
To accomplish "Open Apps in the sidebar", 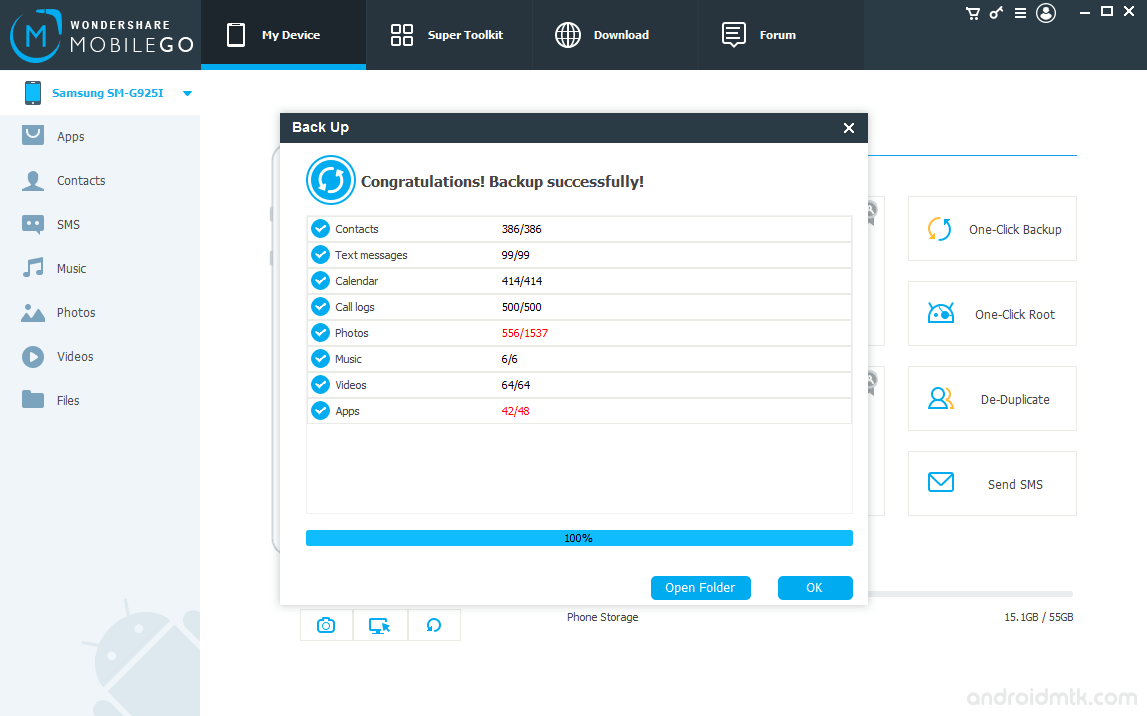I will [x=99, y=137].
